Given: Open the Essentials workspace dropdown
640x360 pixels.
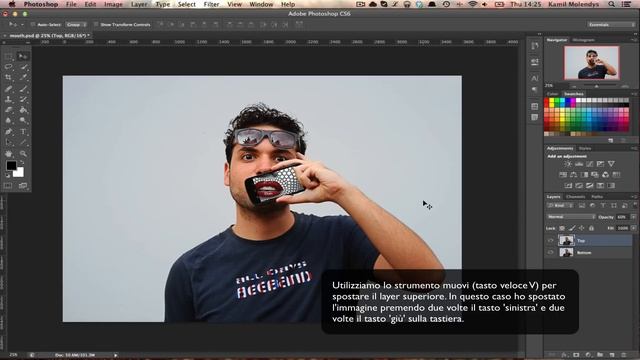Looking at the screenshot, I should click(x=611, y=24).
